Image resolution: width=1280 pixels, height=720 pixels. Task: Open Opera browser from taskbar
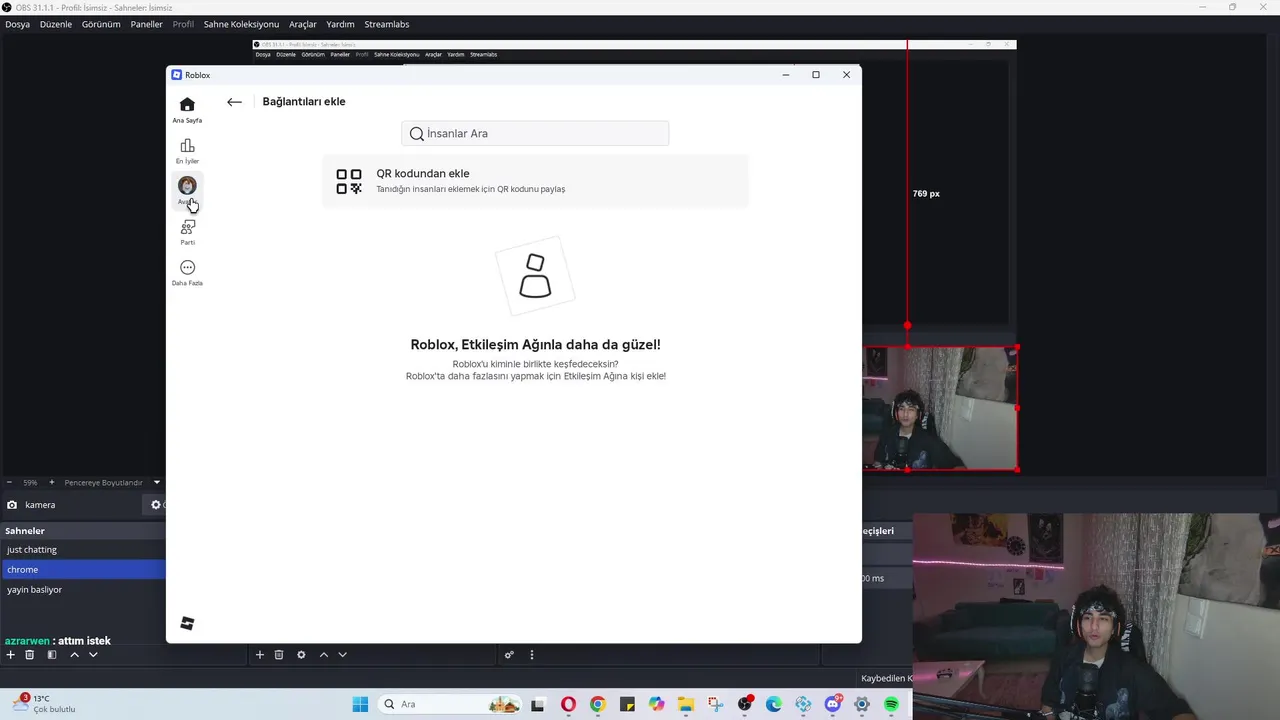coord(568,704)
